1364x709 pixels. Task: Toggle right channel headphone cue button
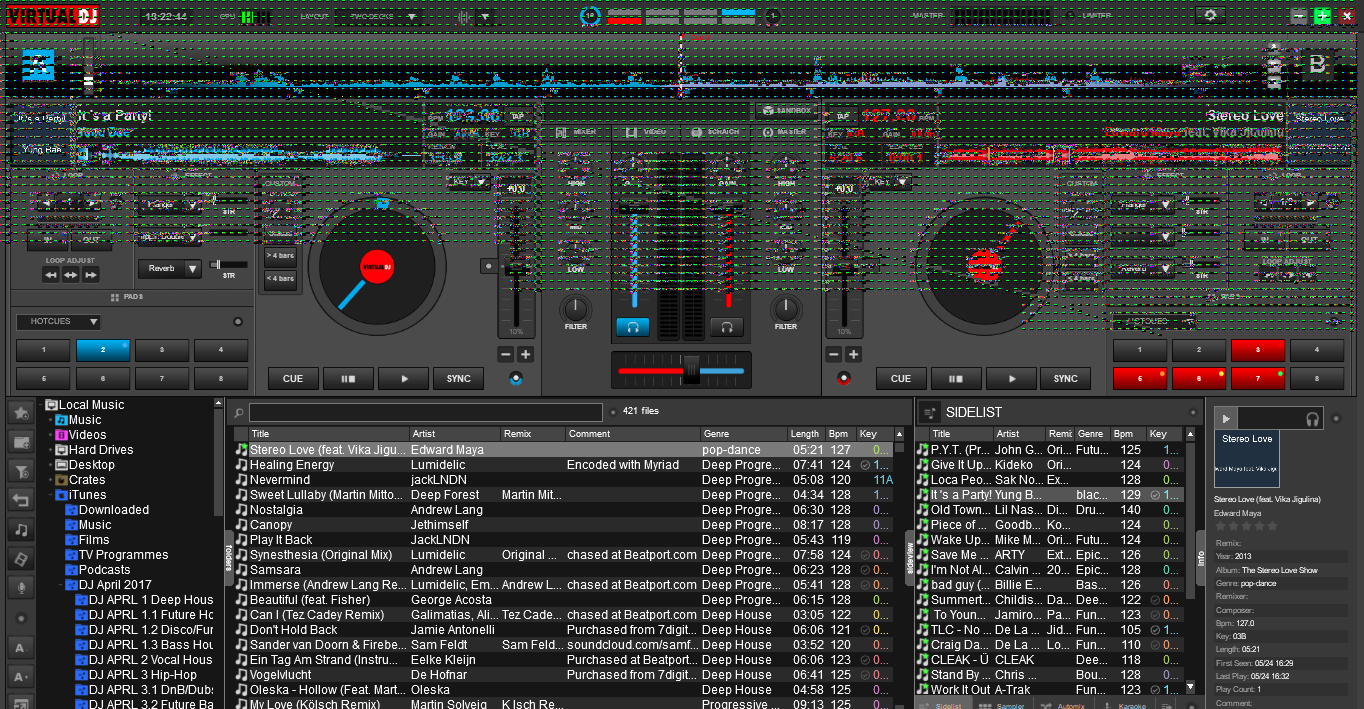click(727, 327)
